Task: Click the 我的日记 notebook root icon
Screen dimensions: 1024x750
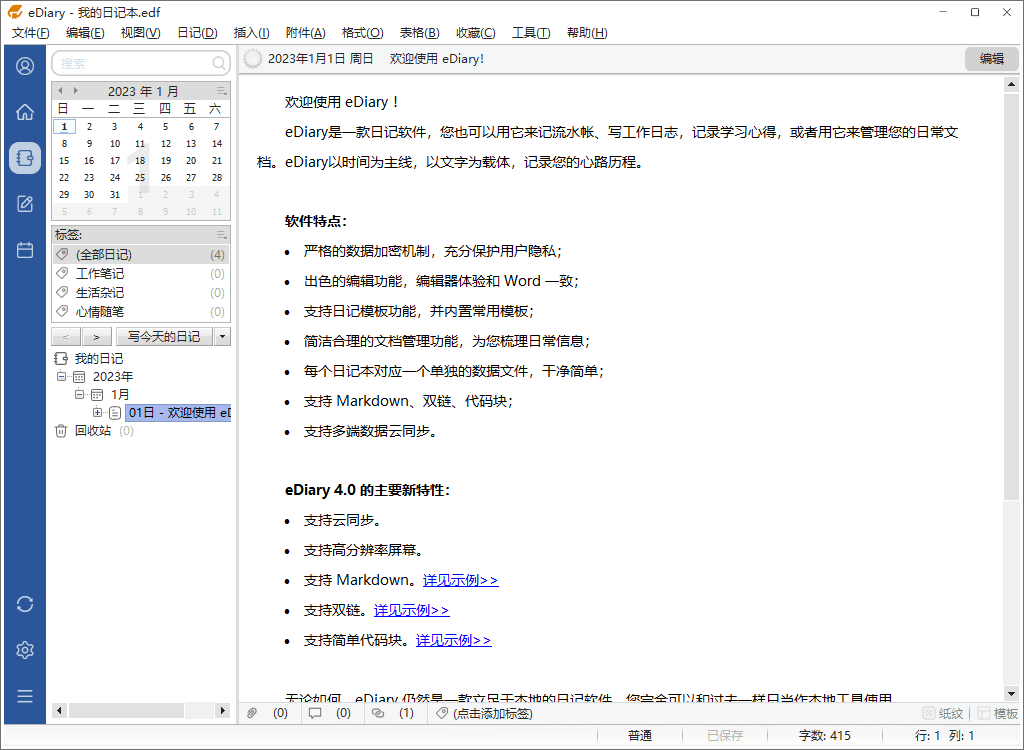Action: click(x=61, y=359)
